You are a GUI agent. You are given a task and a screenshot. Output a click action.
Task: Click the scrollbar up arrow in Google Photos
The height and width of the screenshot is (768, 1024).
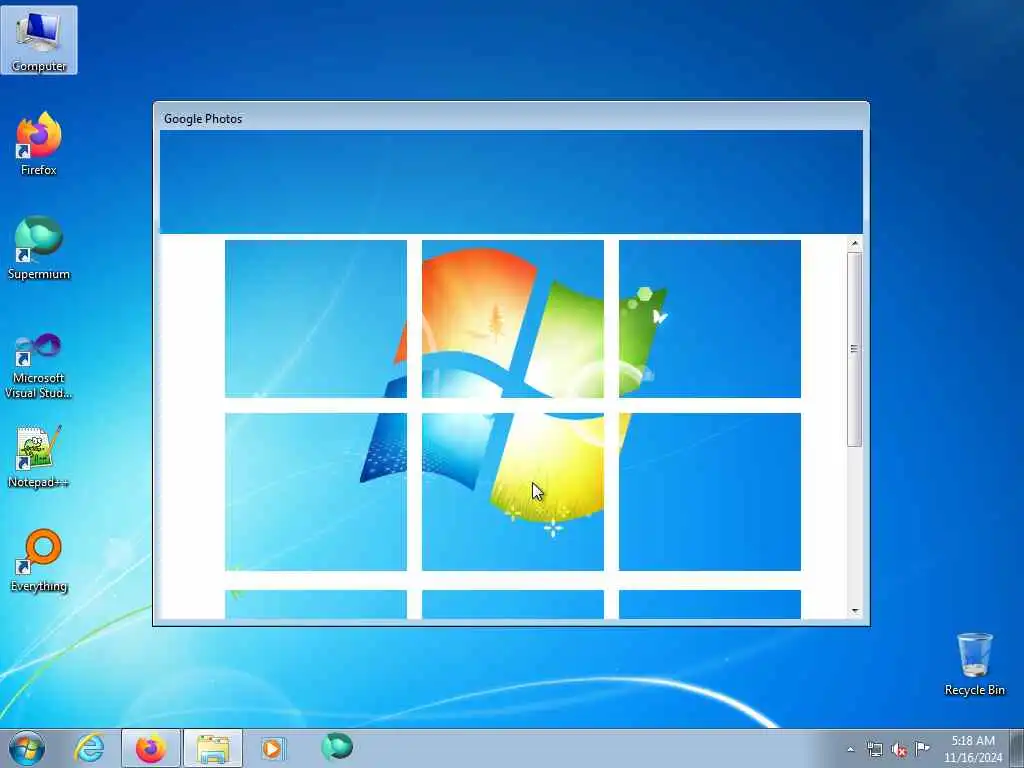coord(854,244)
